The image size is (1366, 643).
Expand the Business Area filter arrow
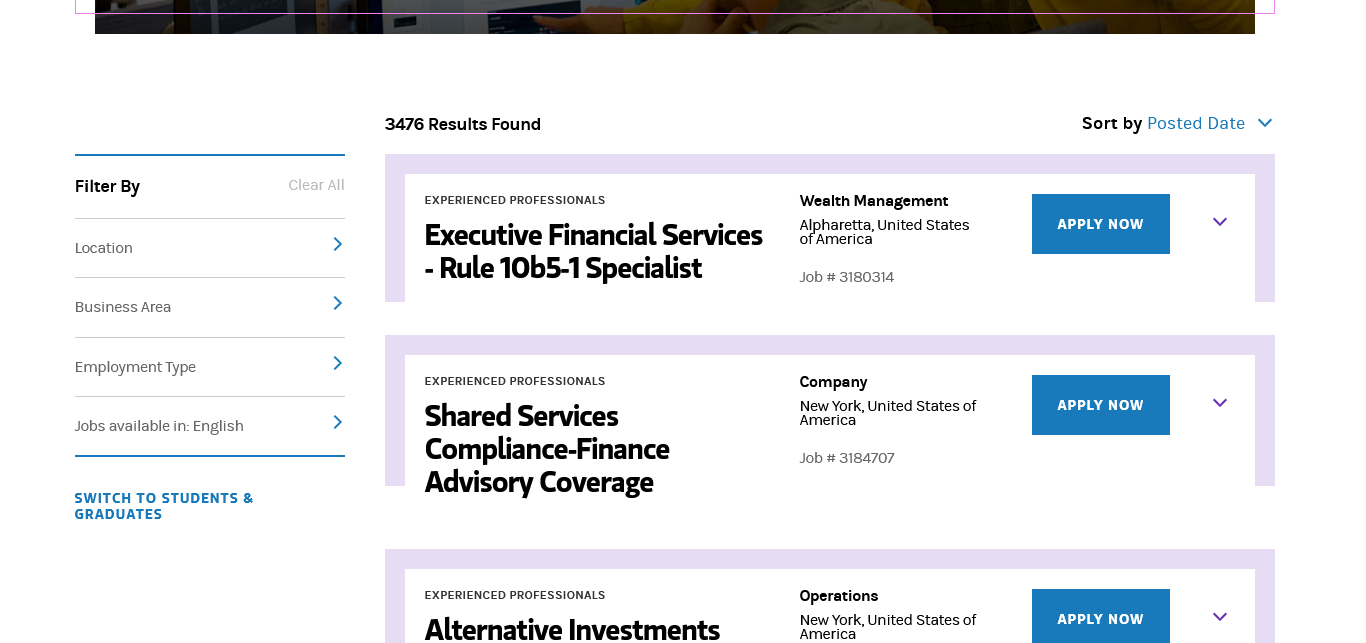click(x=337, y=304)
